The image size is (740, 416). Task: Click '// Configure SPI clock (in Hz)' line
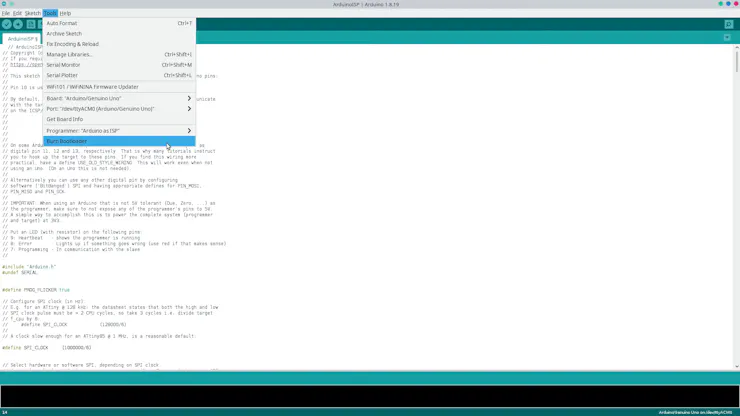click(43, 301)
